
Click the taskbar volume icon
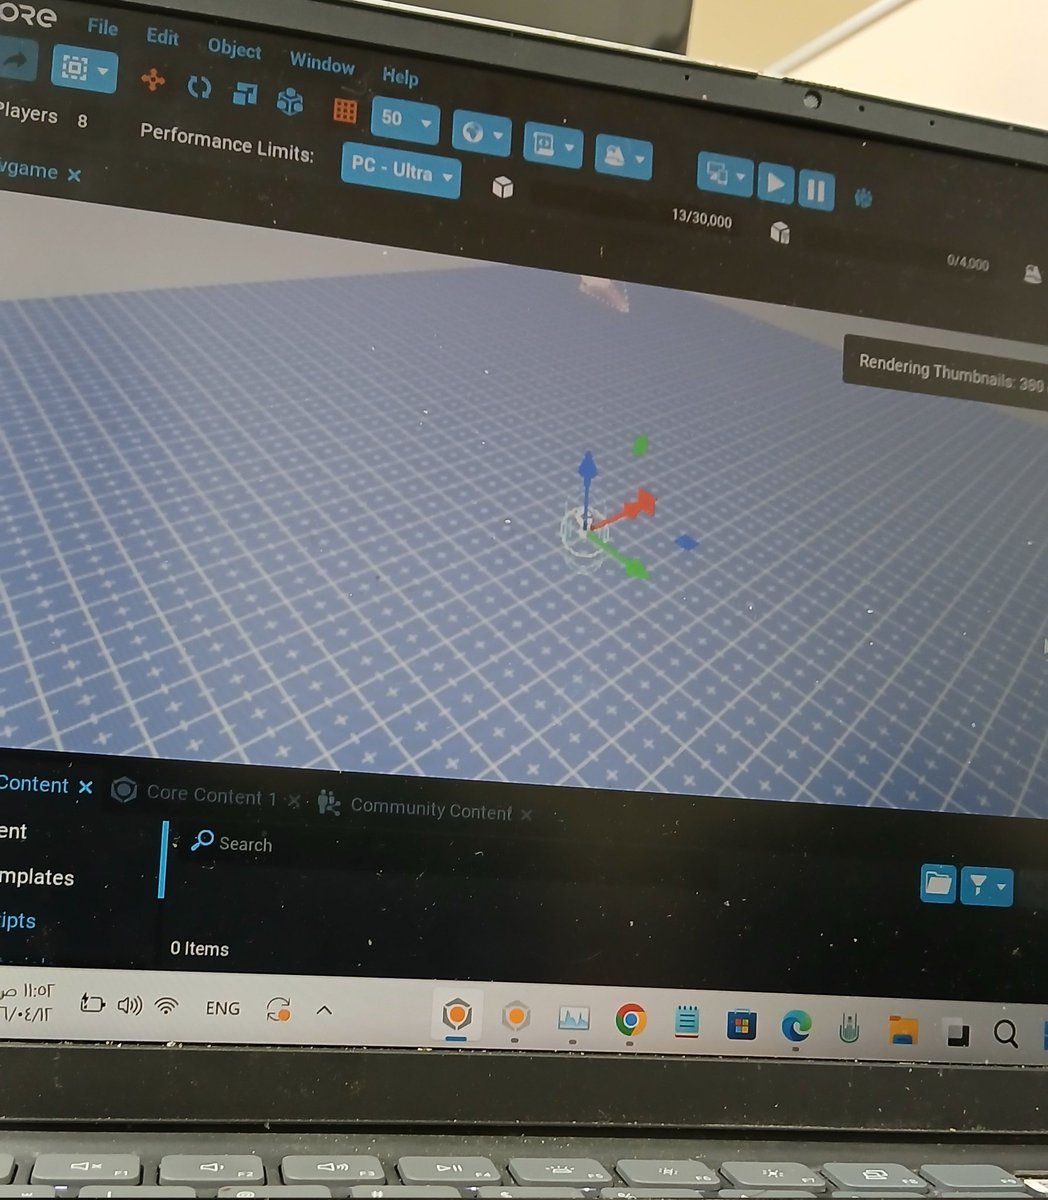[130, 1004]
